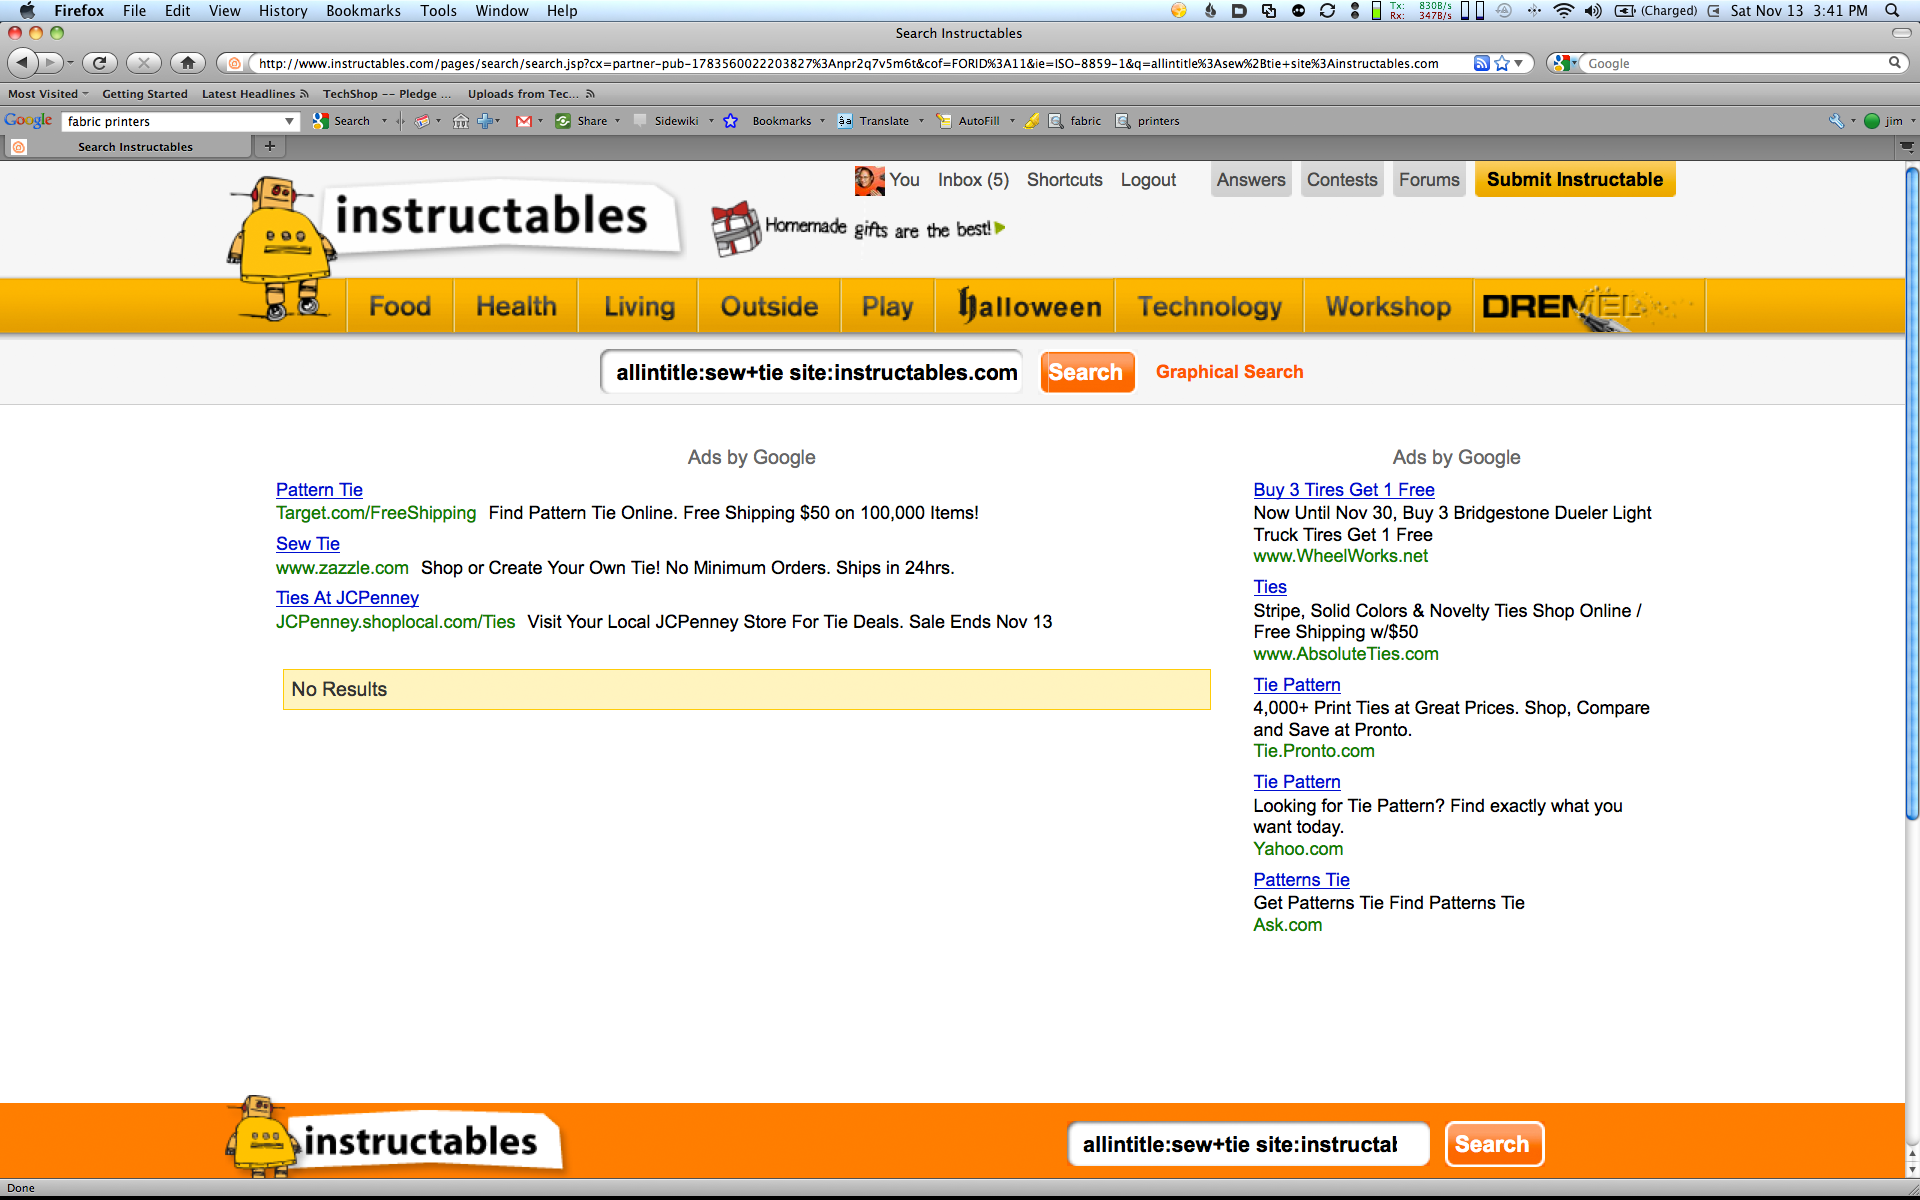Open the Tools menu

click(x=438, y=11)
